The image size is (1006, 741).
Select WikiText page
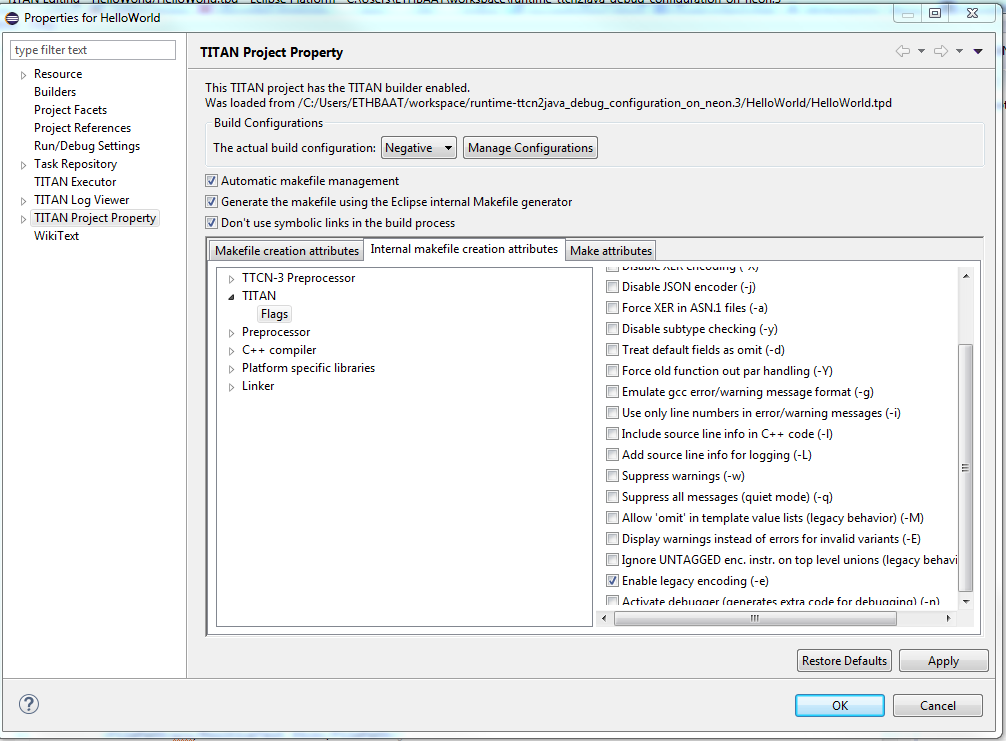[x=56, y=235]
